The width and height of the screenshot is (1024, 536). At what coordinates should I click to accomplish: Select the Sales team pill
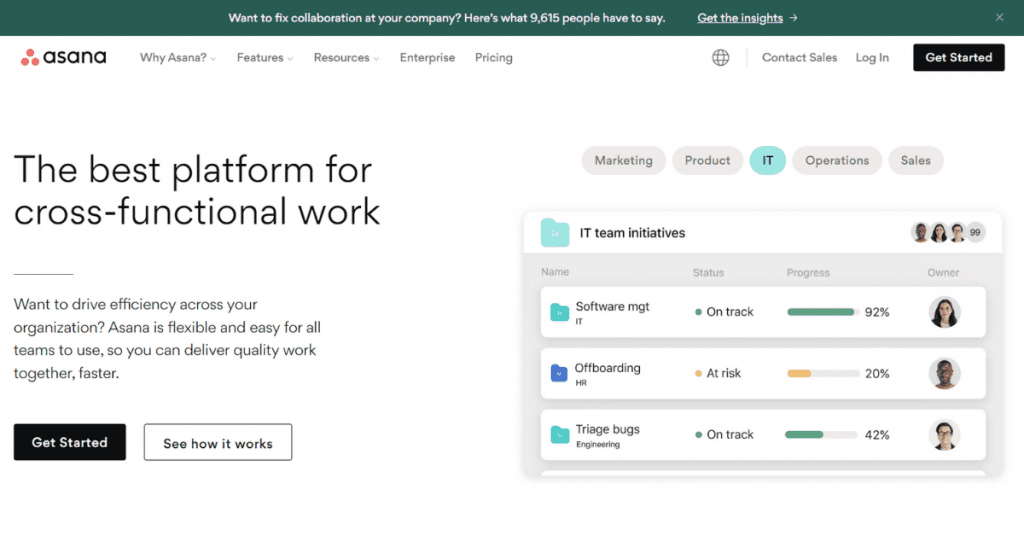pos(915,161)
